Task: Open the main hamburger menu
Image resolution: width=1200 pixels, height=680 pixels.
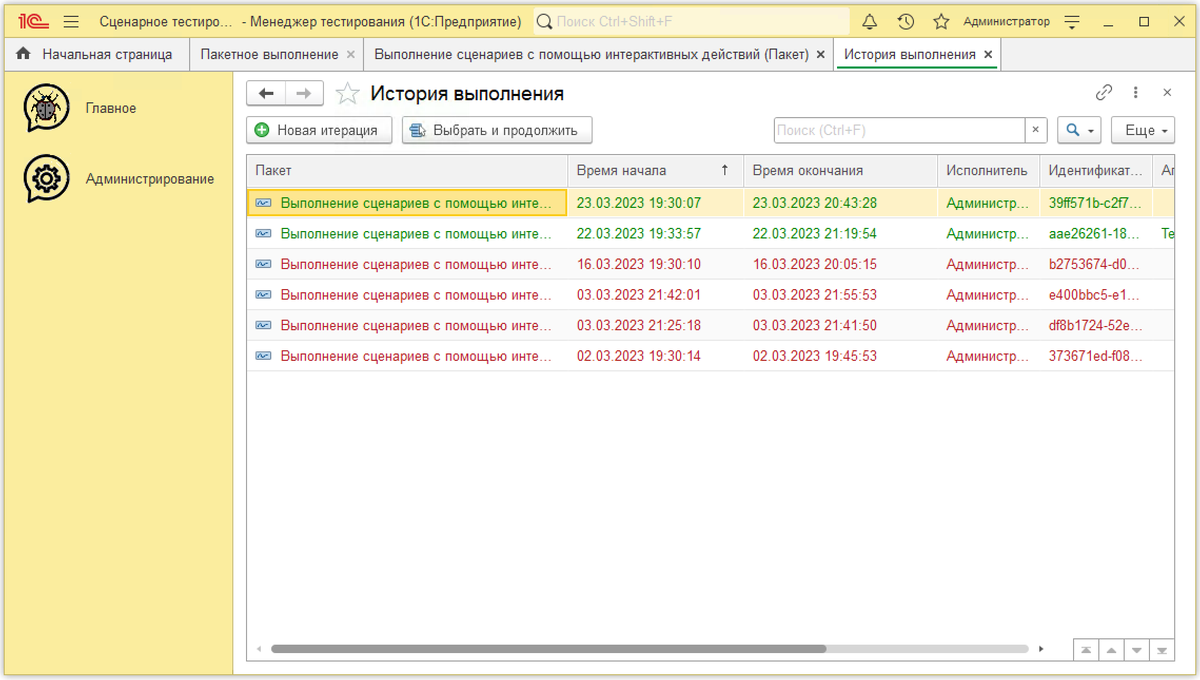Action: 71,22
